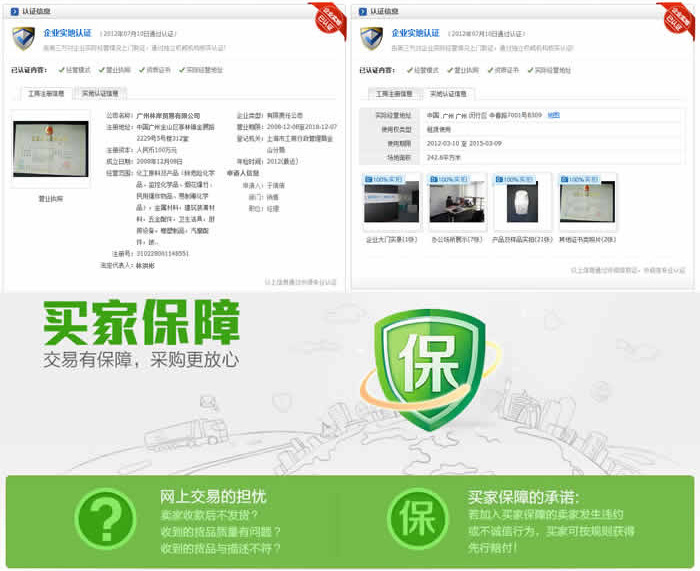Click the 收到的货品质量有问题 question line

pos(220,532)
